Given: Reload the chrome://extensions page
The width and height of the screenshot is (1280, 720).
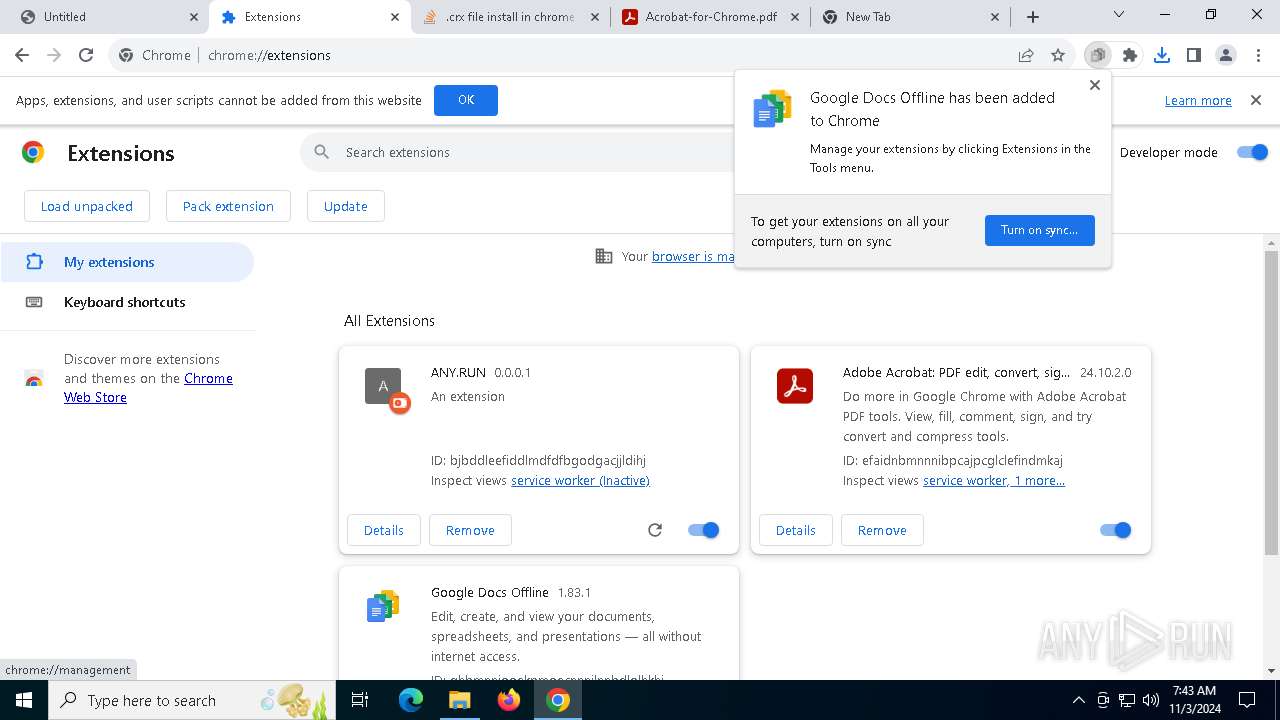Looking at the screenshot, I should click(x=86, y=55).
